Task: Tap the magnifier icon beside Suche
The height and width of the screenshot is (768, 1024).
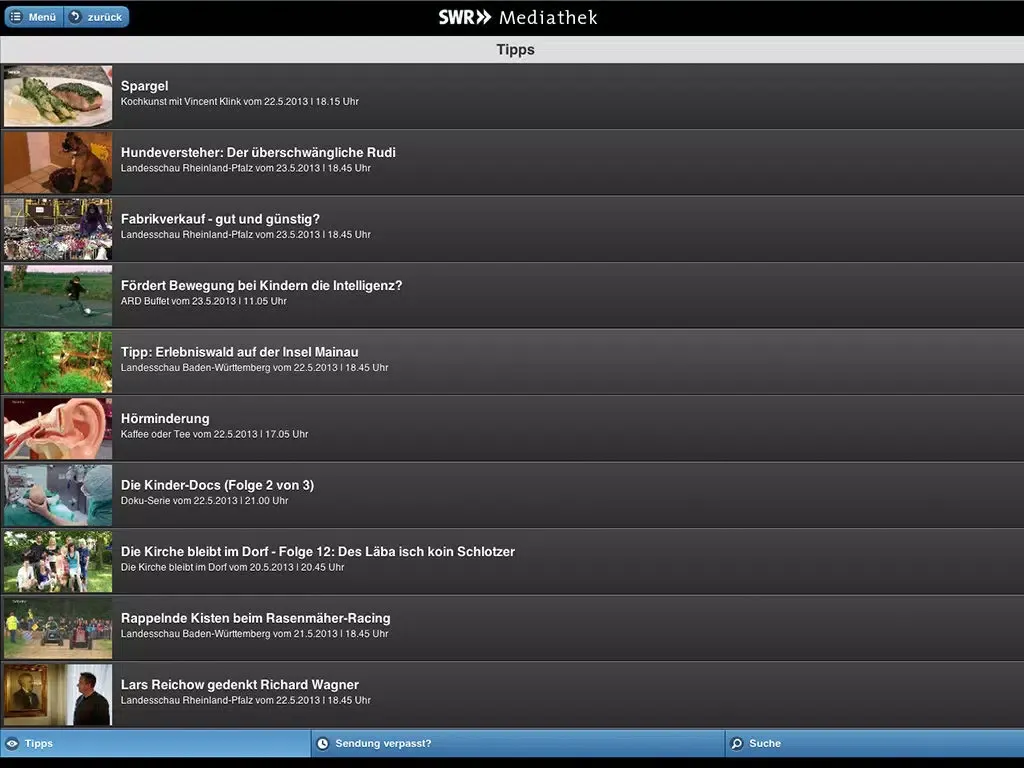Action: 737,743
